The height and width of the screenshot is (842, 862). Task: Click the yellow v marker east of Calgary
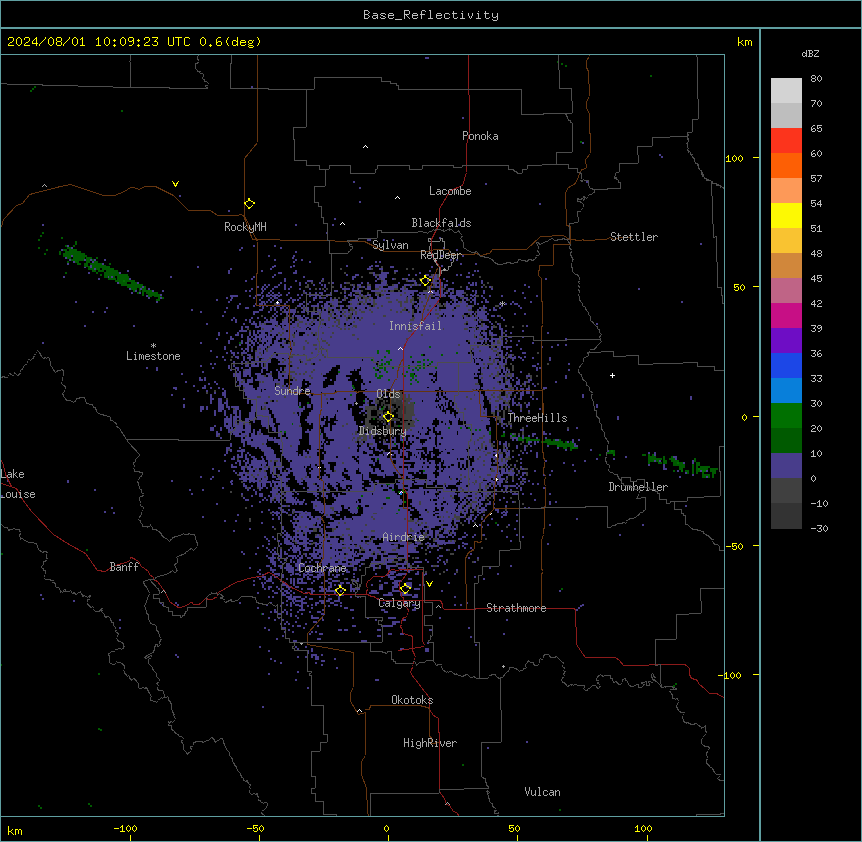[429, 584]
